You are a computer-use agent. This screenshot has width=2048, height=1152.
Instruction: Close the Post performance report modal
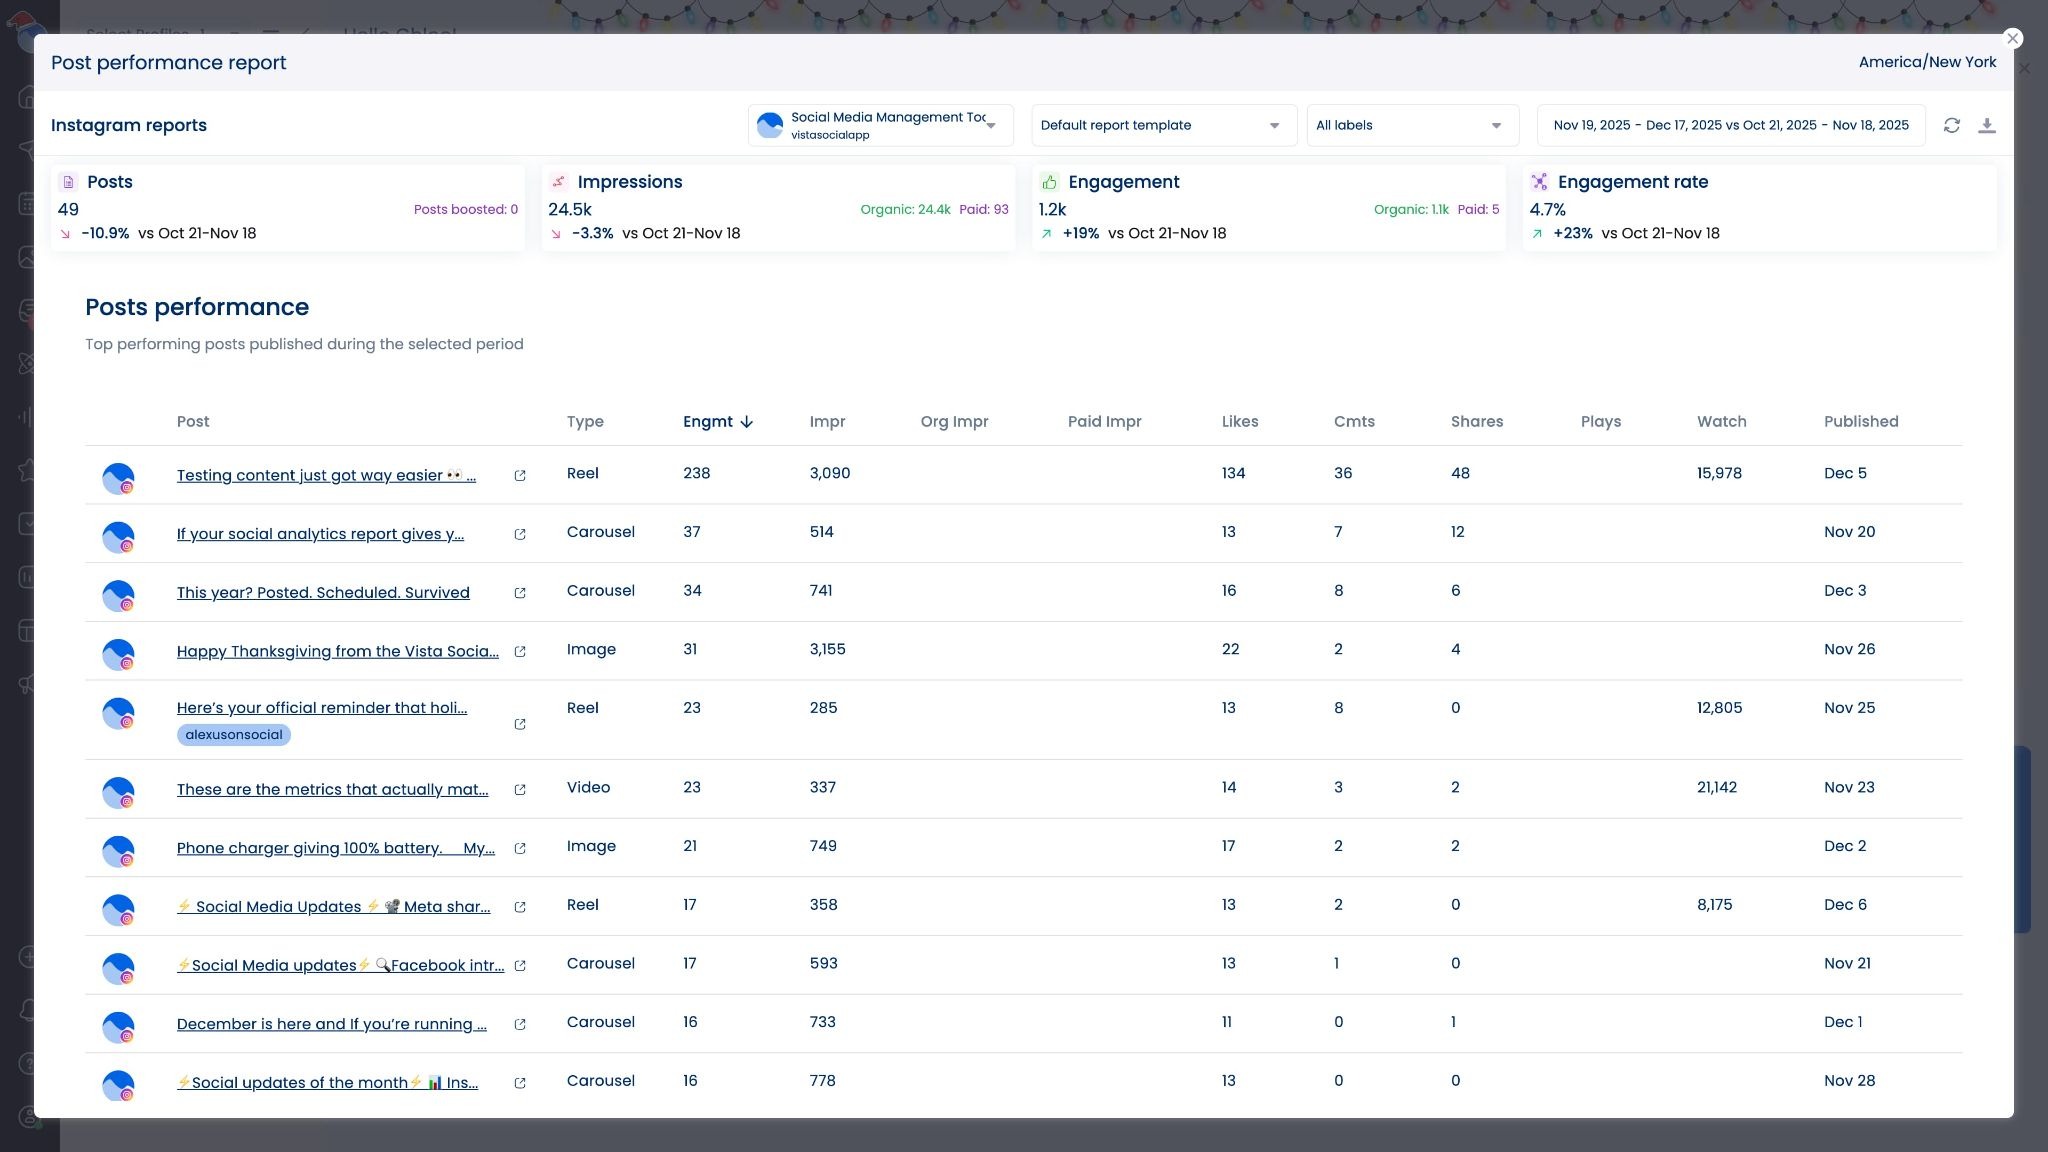pos(2012,38)
